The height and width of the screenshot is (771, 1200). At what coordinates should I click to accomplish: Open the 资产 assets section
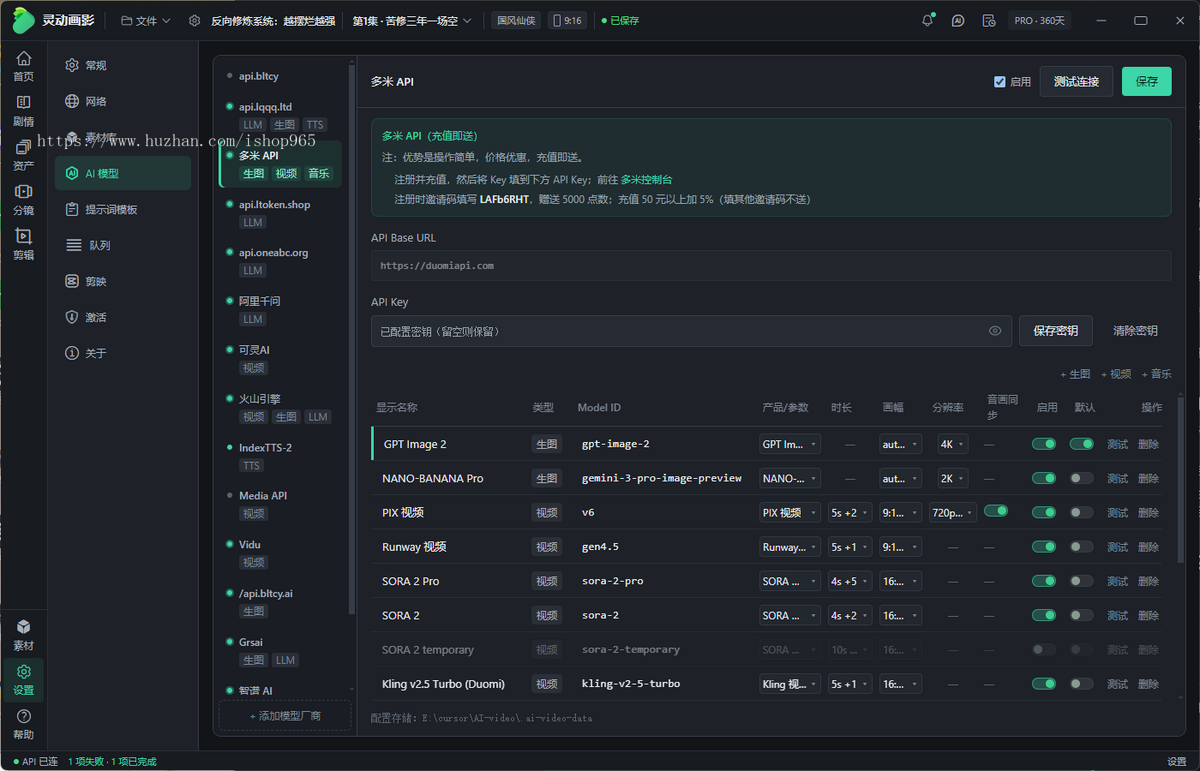click(x=23, y=156)
